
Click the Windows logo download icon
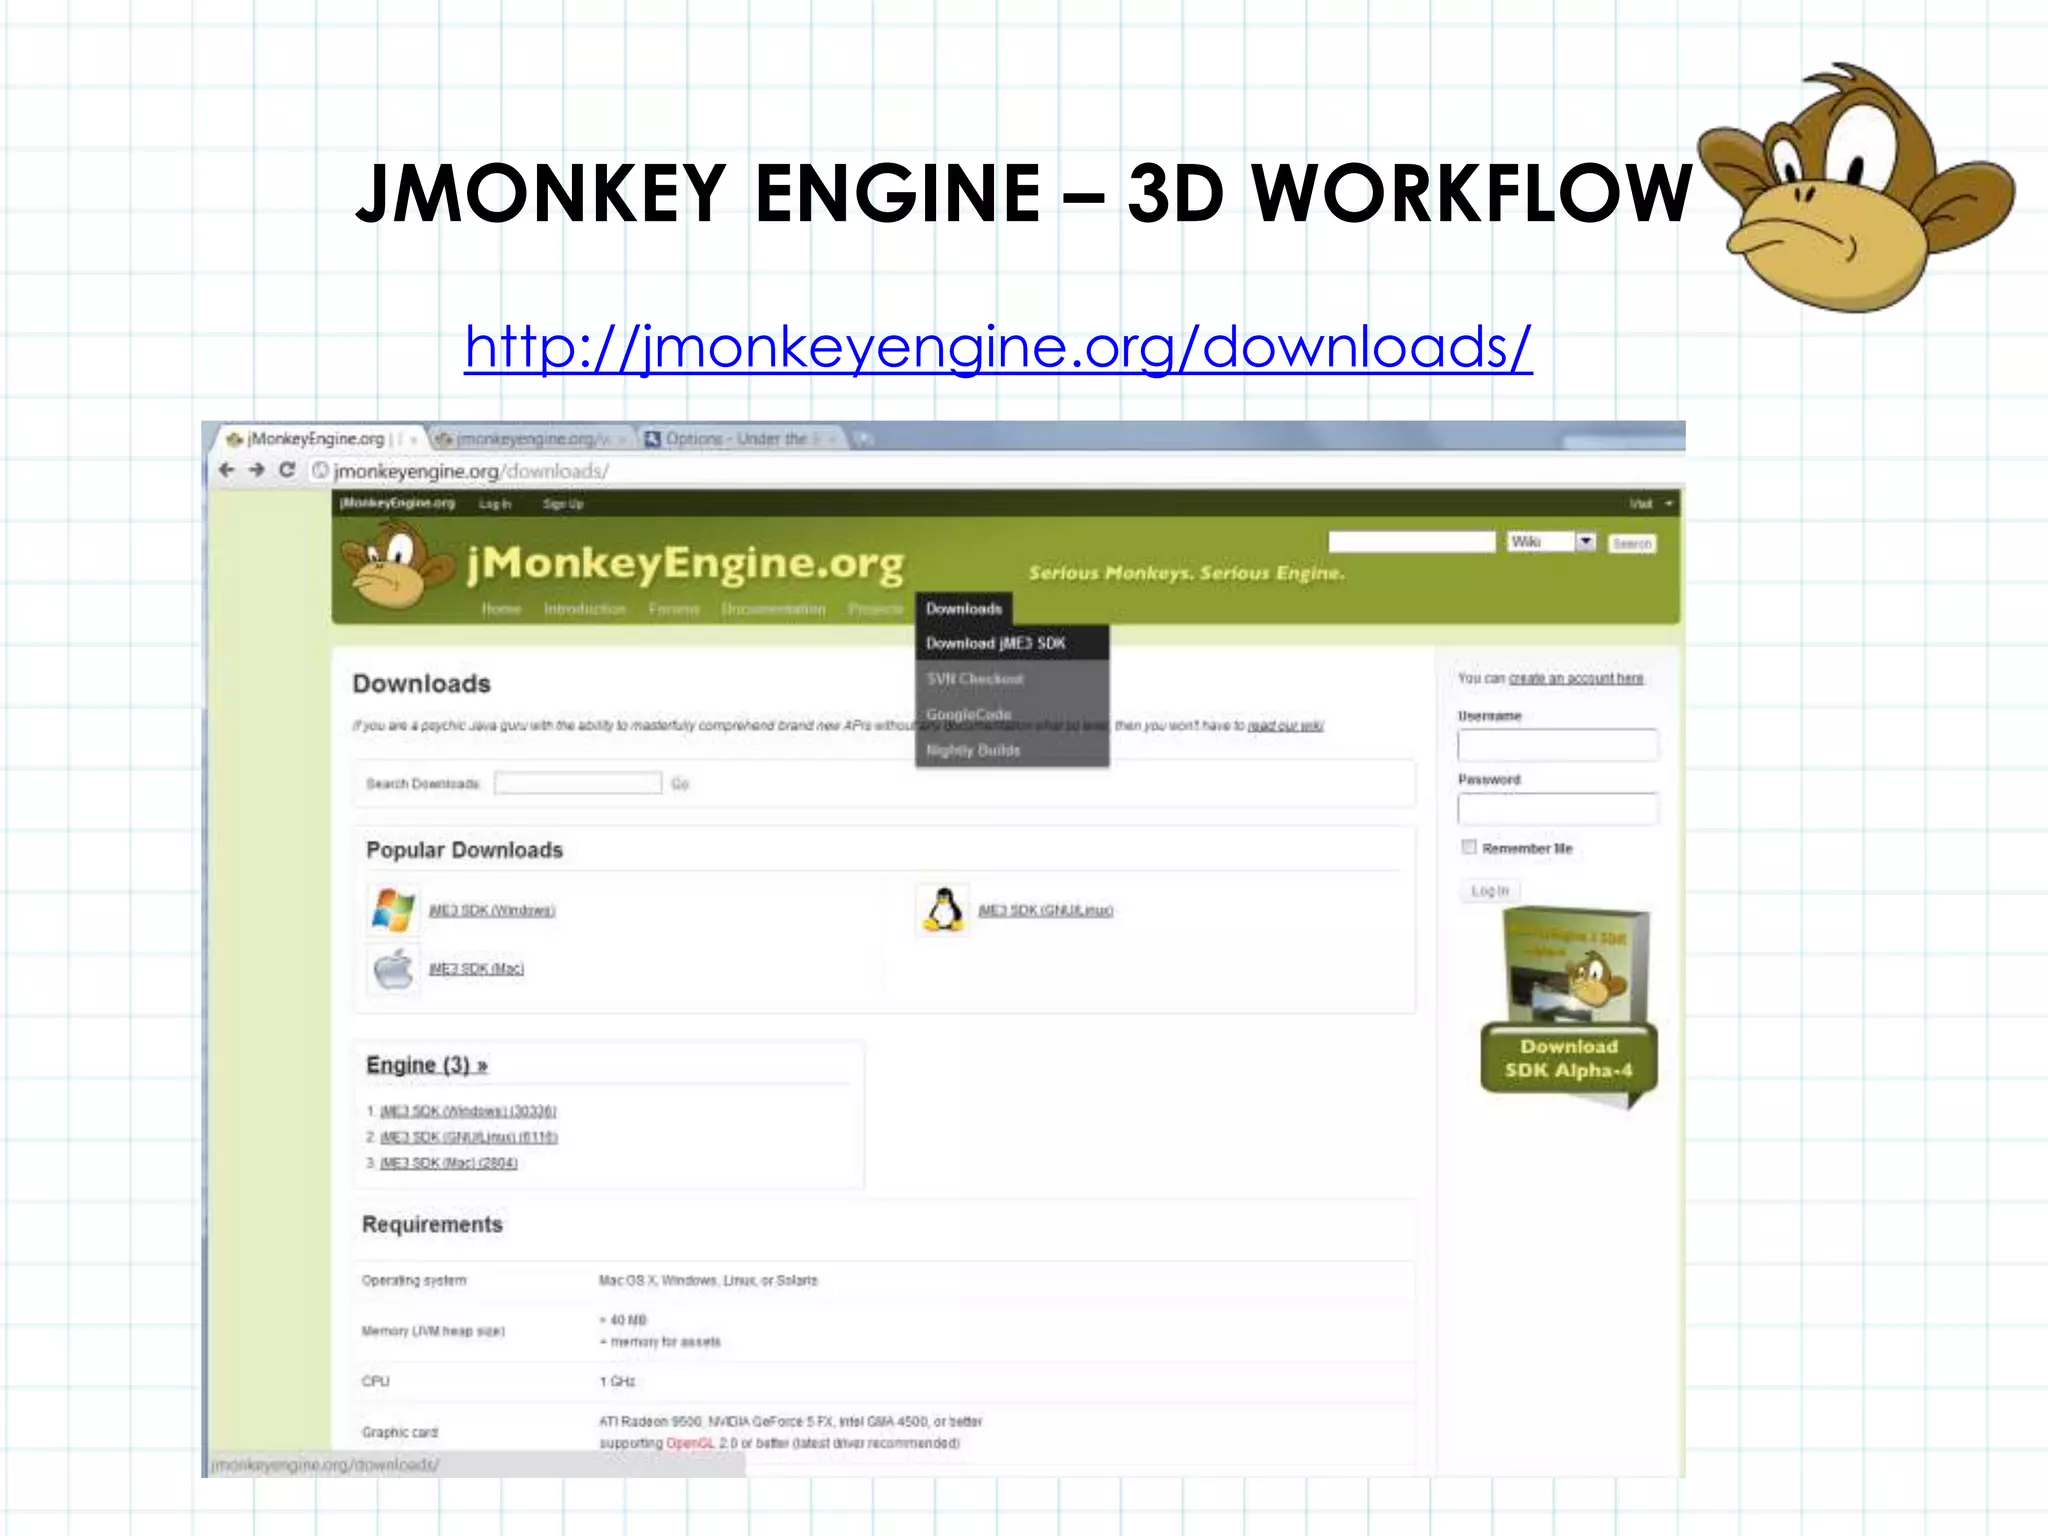(393, 910)
